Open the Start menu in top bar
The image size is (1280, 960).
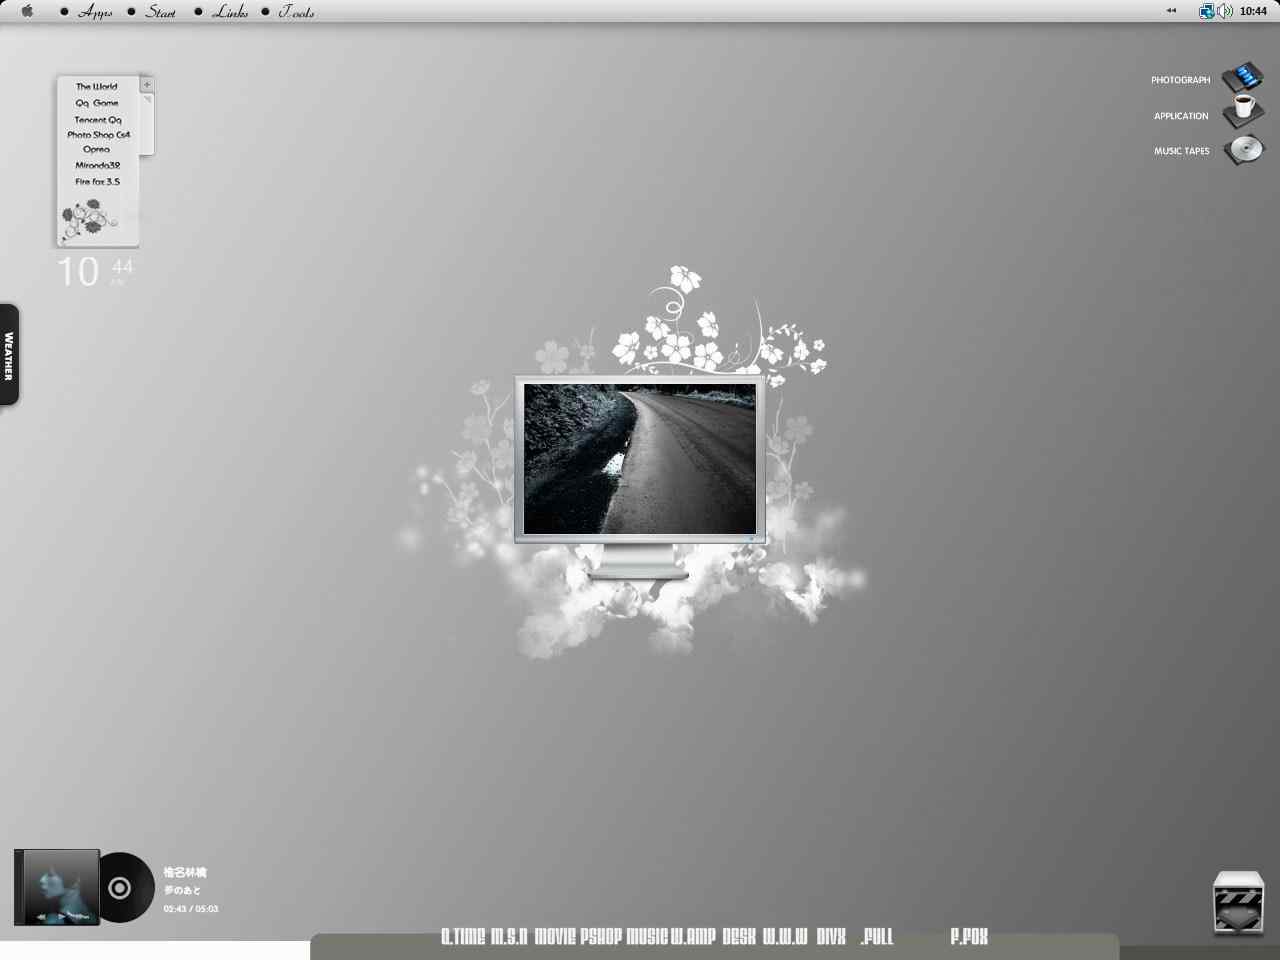click(x=160, y=12)
